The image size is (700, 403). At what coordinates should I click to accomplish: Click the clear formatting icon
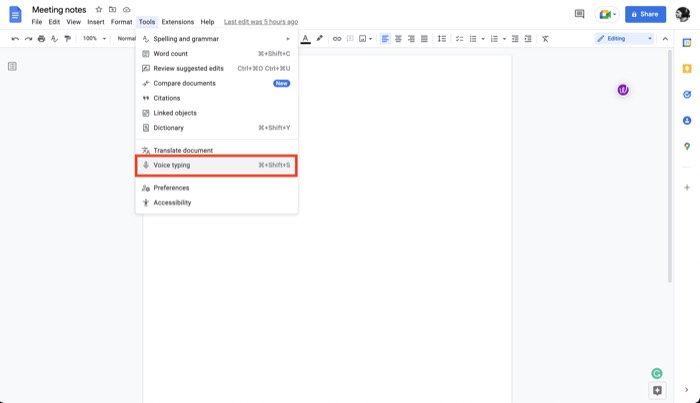(x=545, y=39)
